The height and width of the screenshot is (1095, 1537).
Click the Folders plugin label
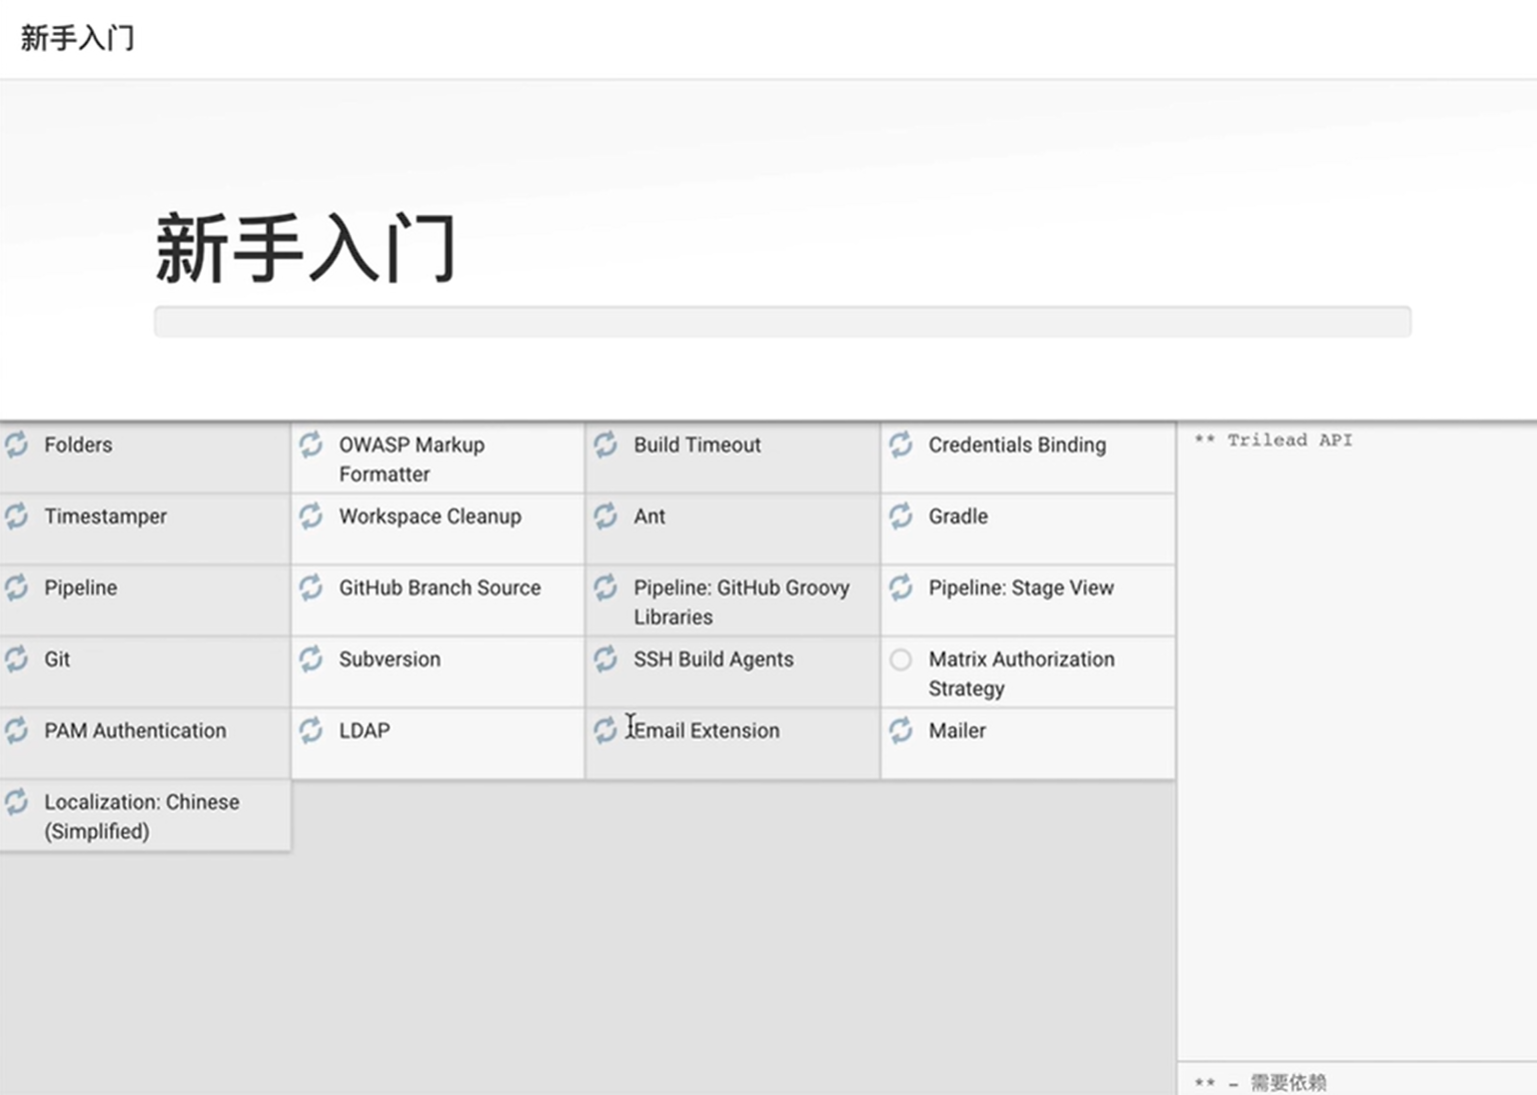(78, 445)
